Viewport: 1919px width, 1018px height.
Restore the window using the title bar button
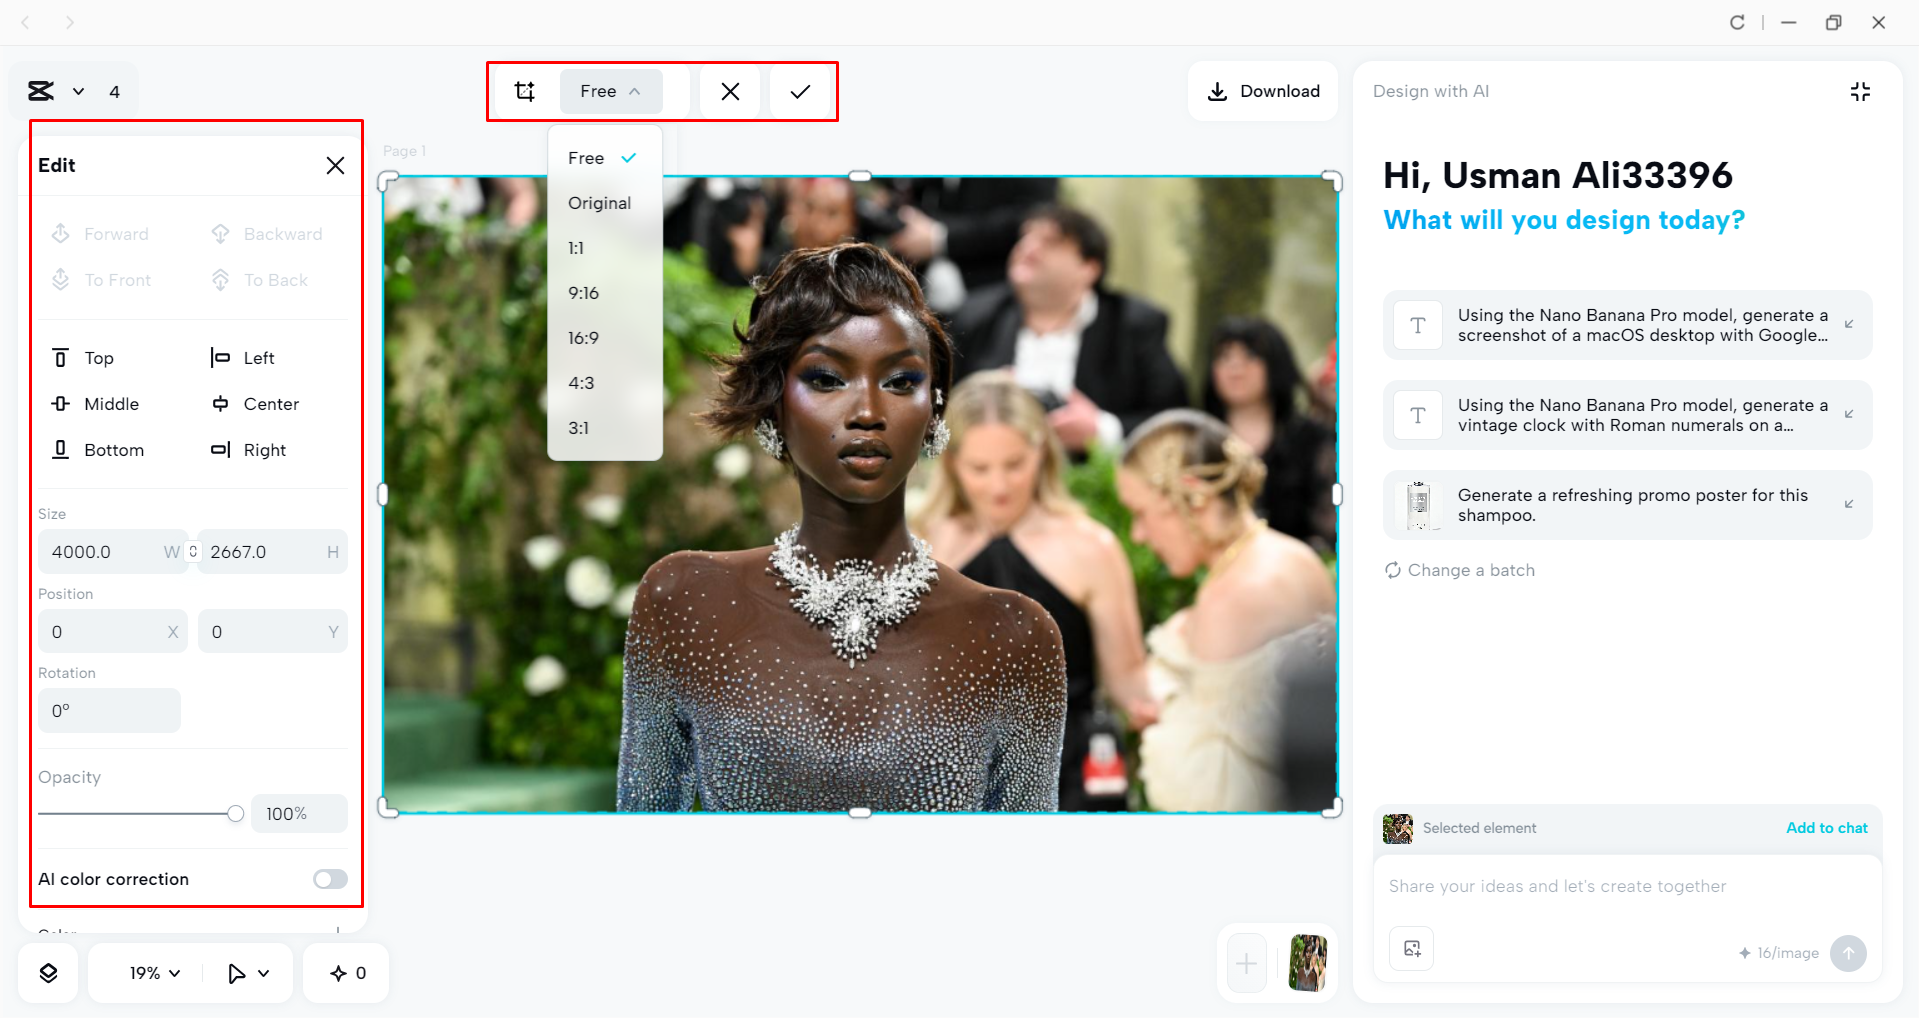(x=1833, y=22)
